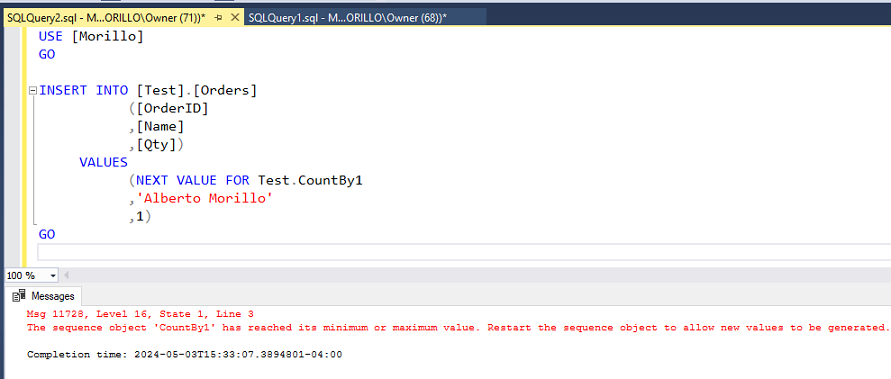Pin the SQLQuery2.sql tab
The height and width of the screenshot is (379, 891).
(x=218, y=18)
